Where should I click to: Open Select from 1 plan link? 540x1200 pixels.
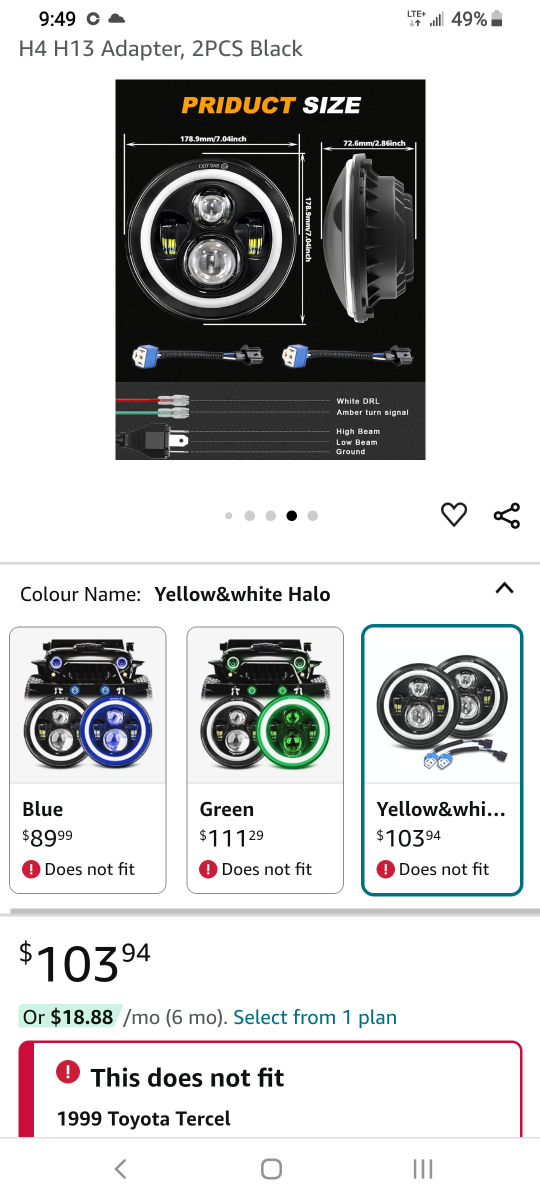click(315, 1017)
